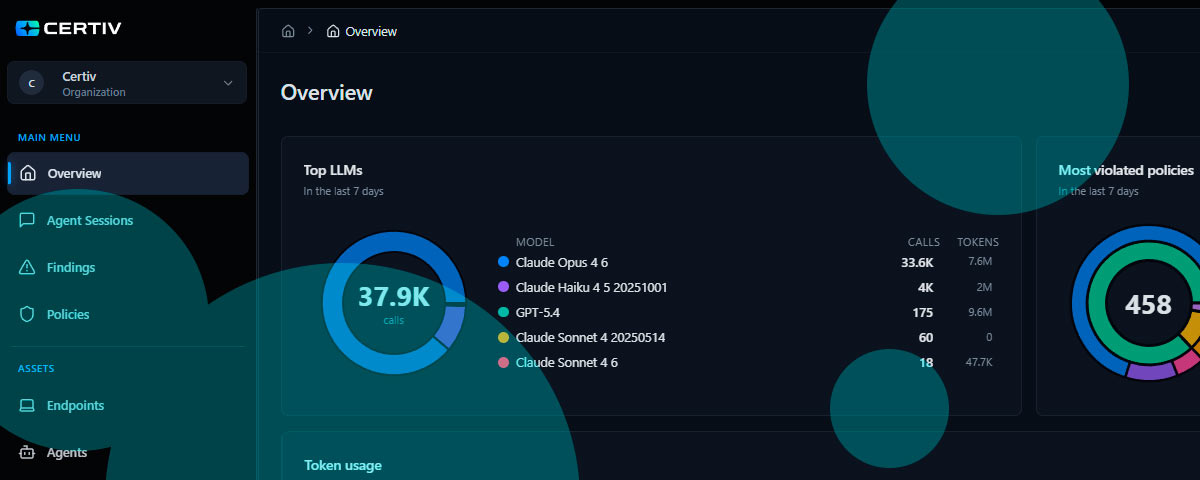Viewport: 1200px width, 480px height.
Task: Click the Endpoints laptop icon
Action: tap(28, 405)
